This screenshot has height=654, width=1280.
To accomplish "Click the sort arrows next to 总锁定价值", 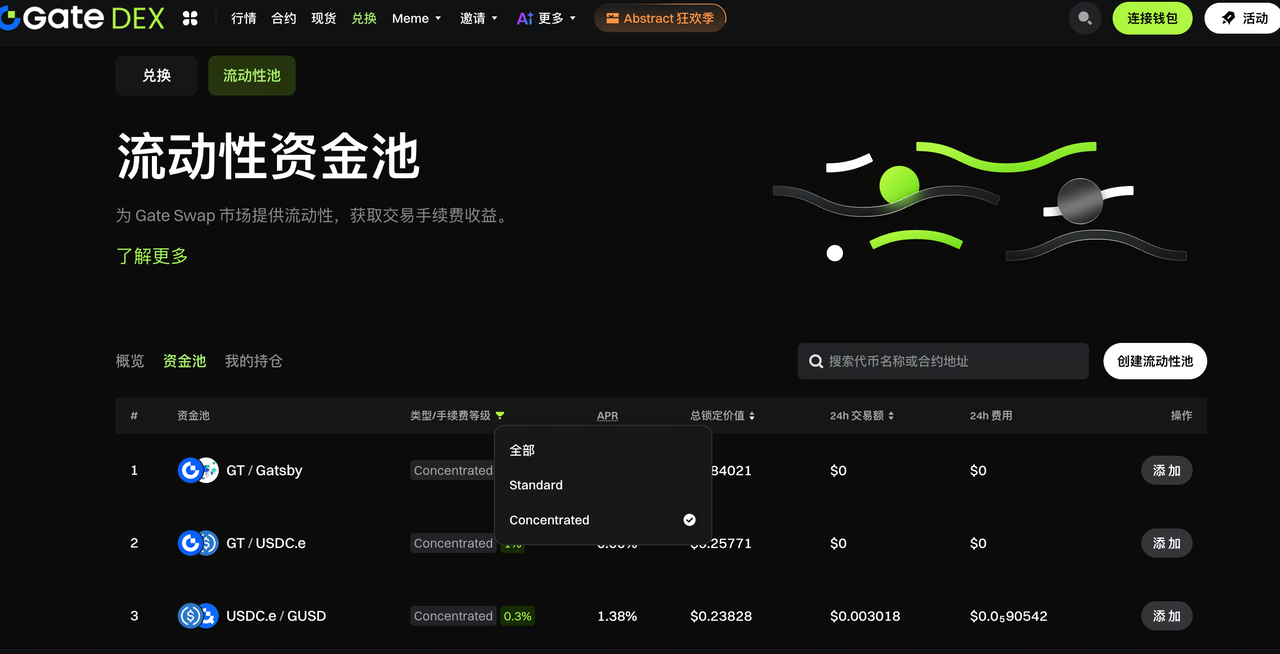I will (752, 415).
